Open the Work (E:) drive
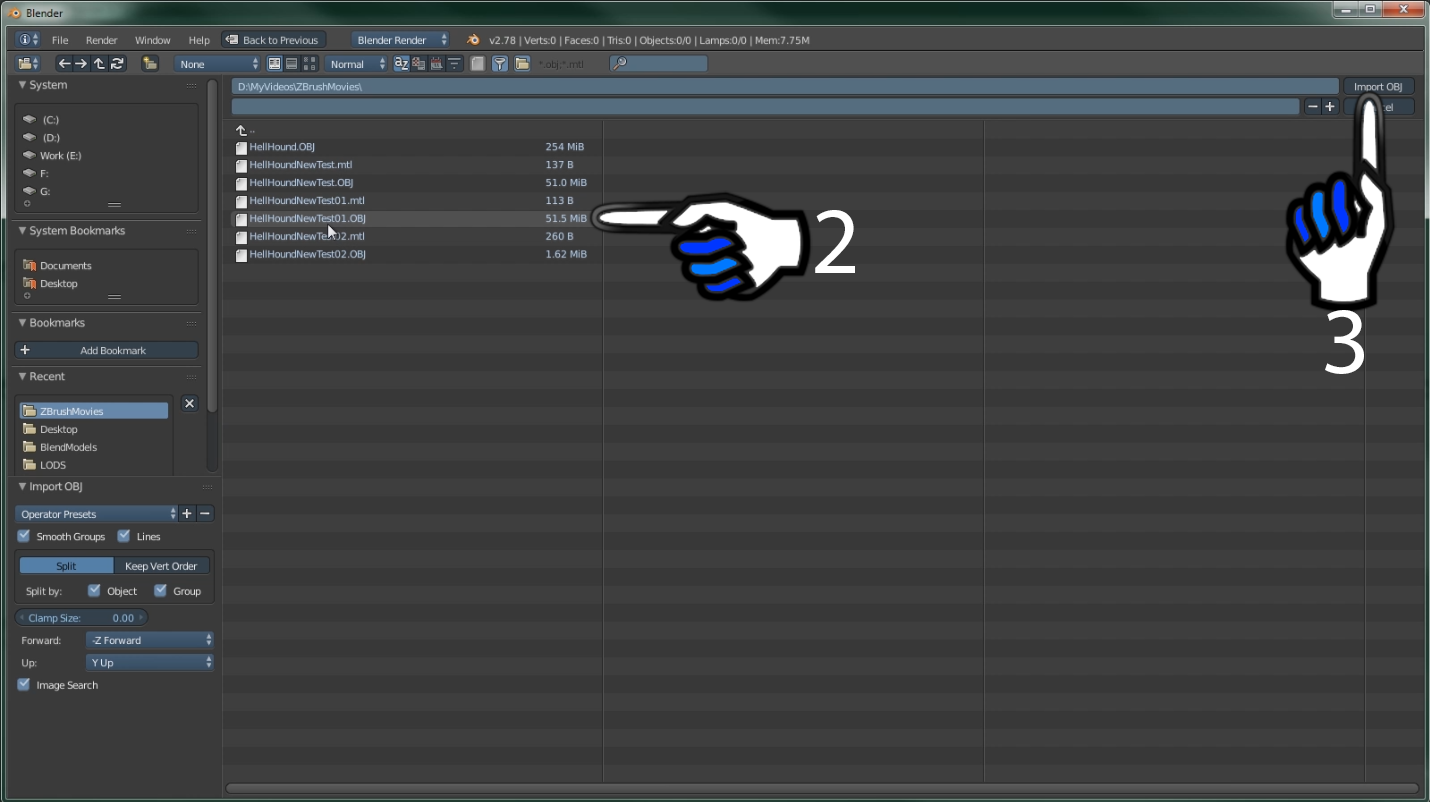1430x802 pixels. 60,155
